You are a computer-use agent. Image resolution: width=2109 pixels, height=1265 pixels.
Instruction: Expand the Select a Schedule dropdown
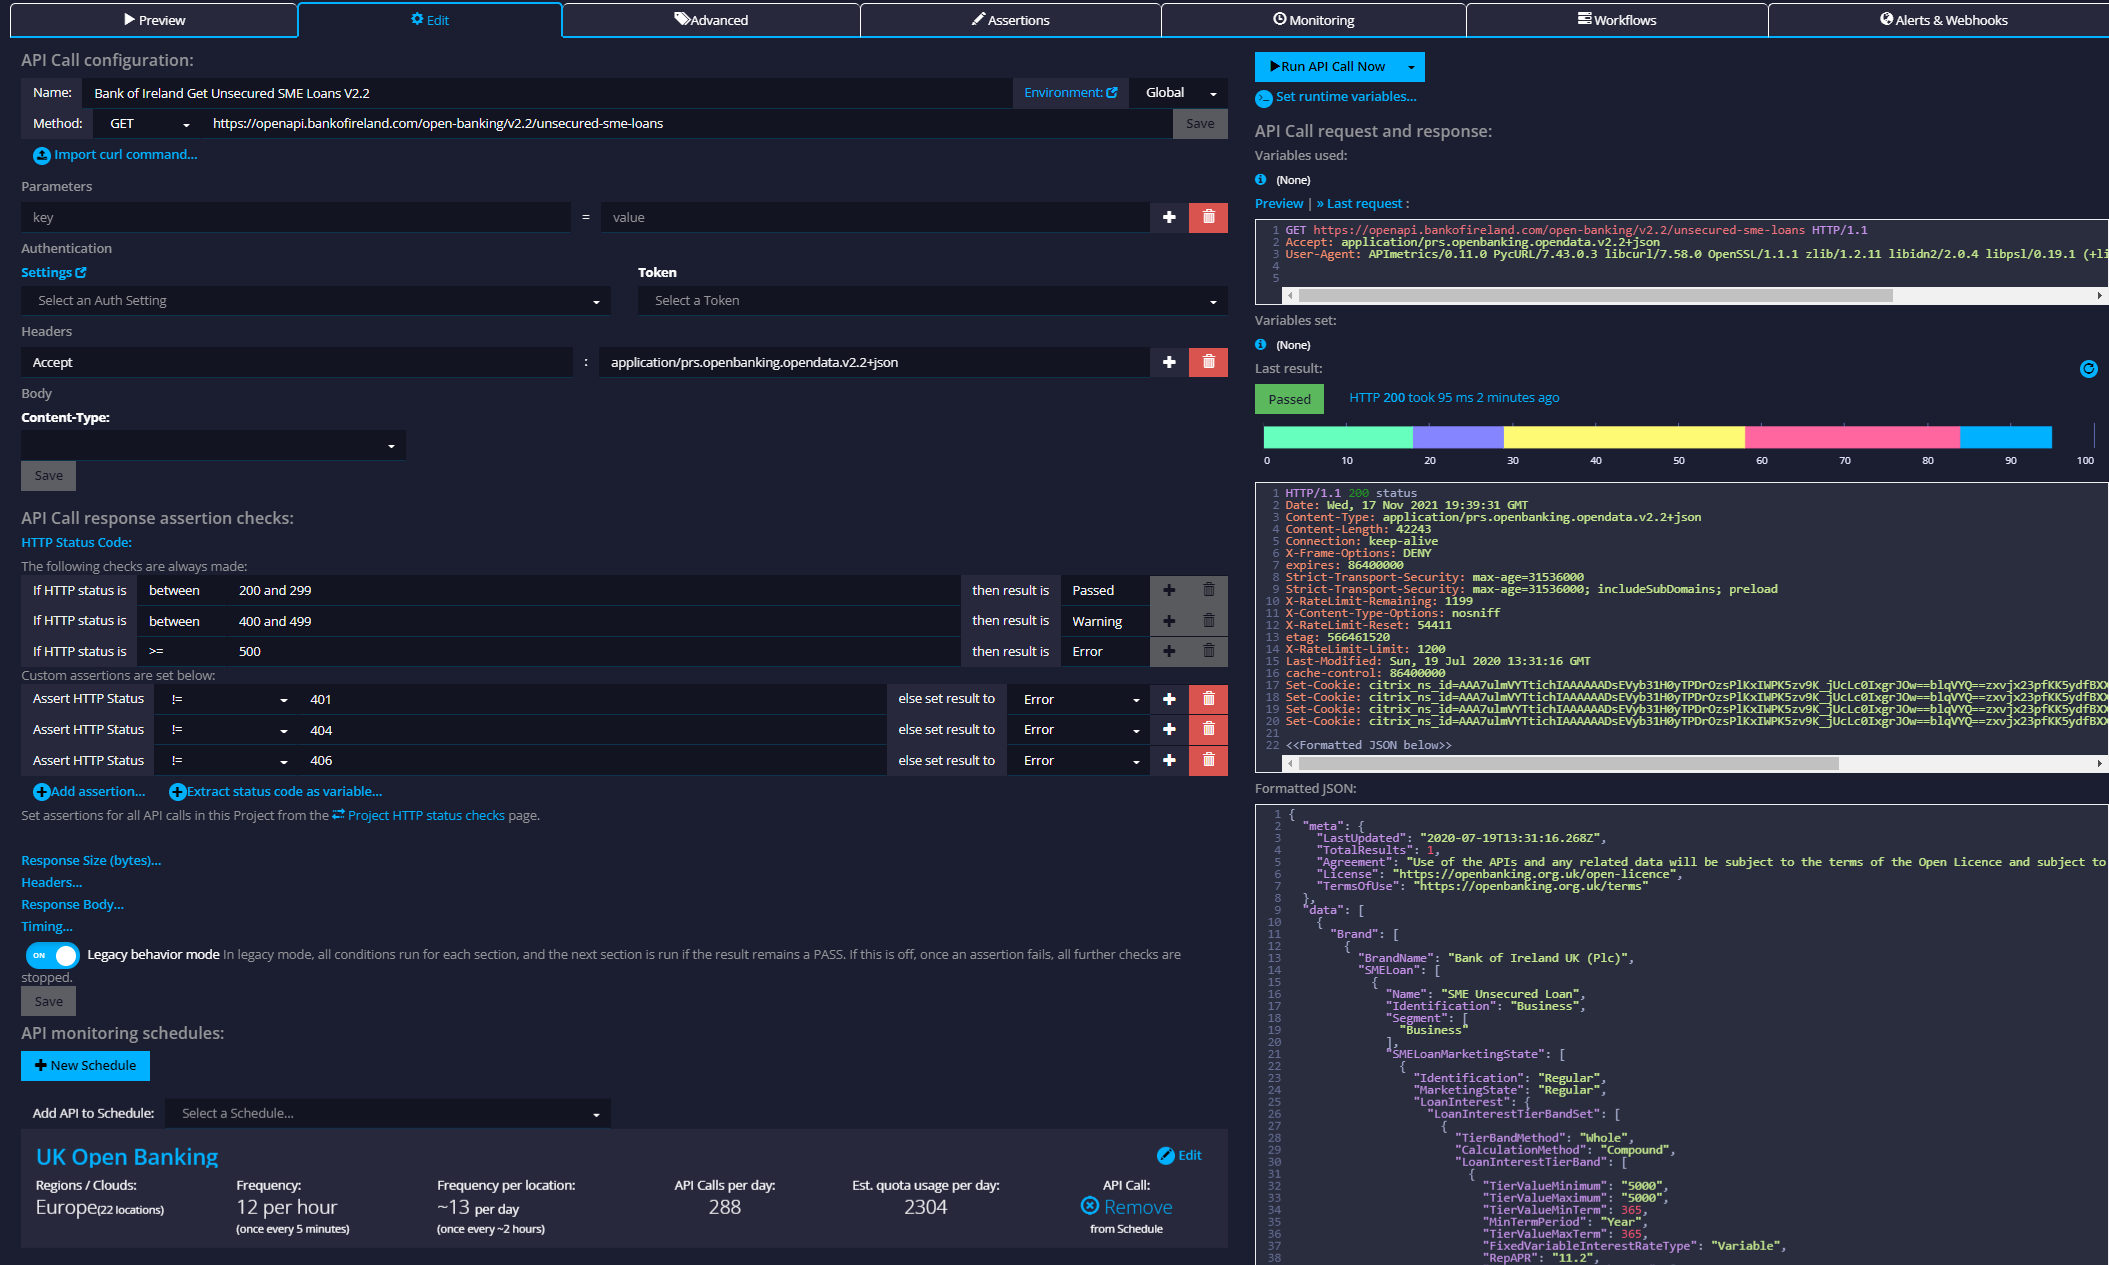[388, 1113]
